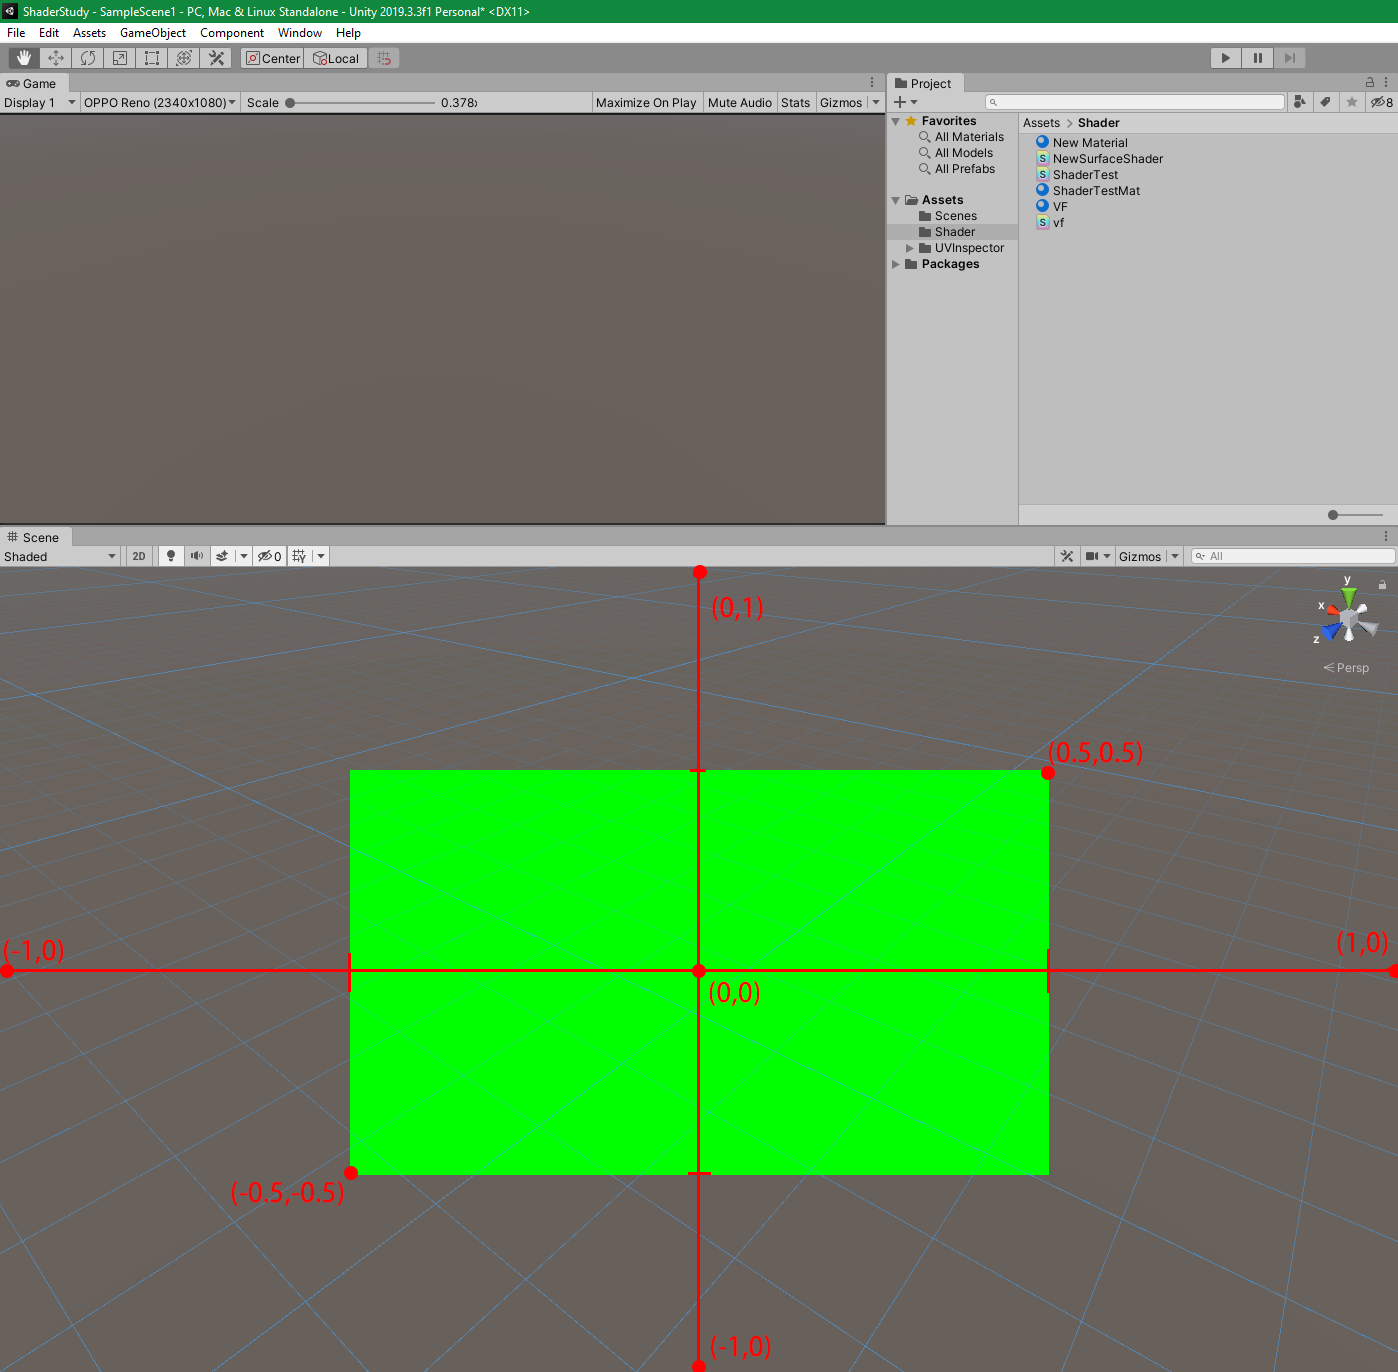
Task: Open scene effects dropdown arrow
Action: click(x=243, y=556)
